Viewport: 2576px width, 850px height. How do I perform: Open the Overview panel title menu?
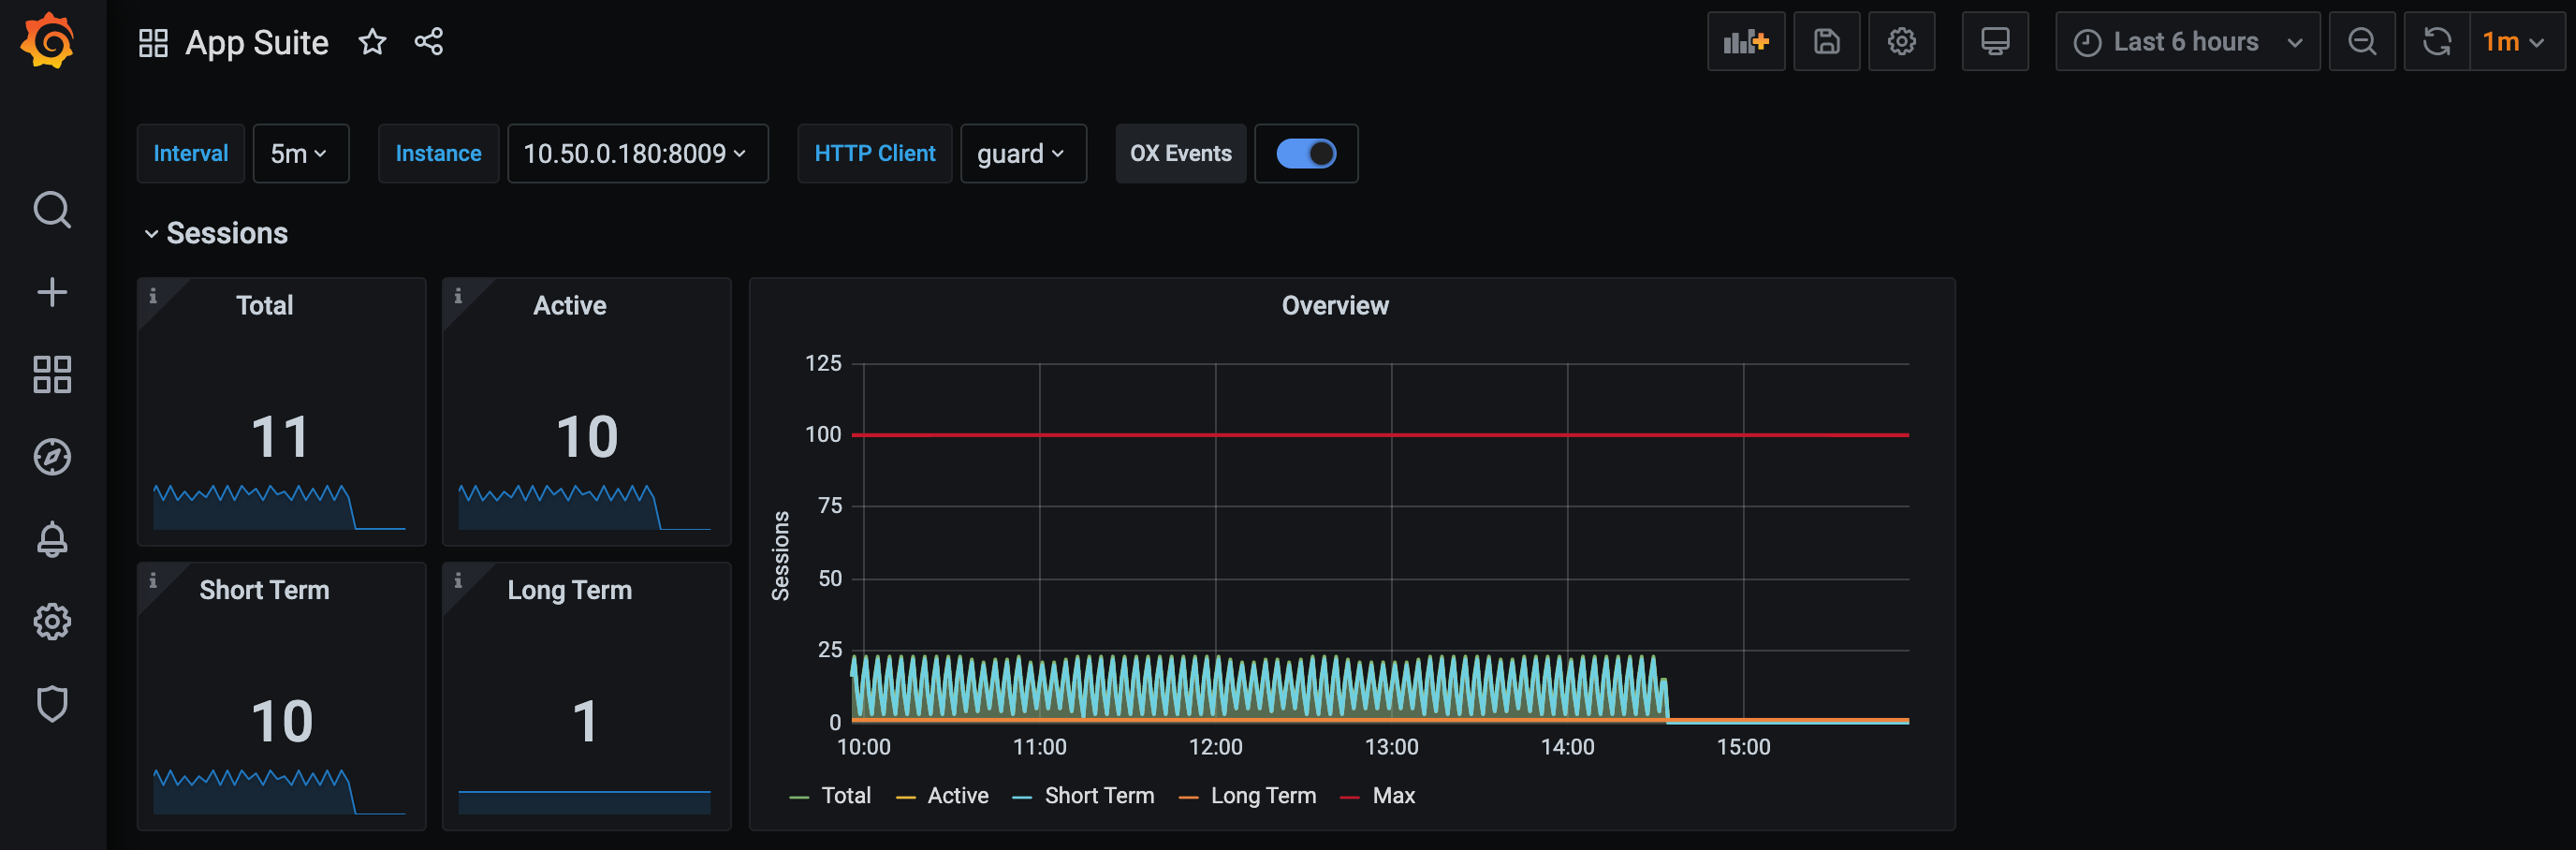[1335, 305]
